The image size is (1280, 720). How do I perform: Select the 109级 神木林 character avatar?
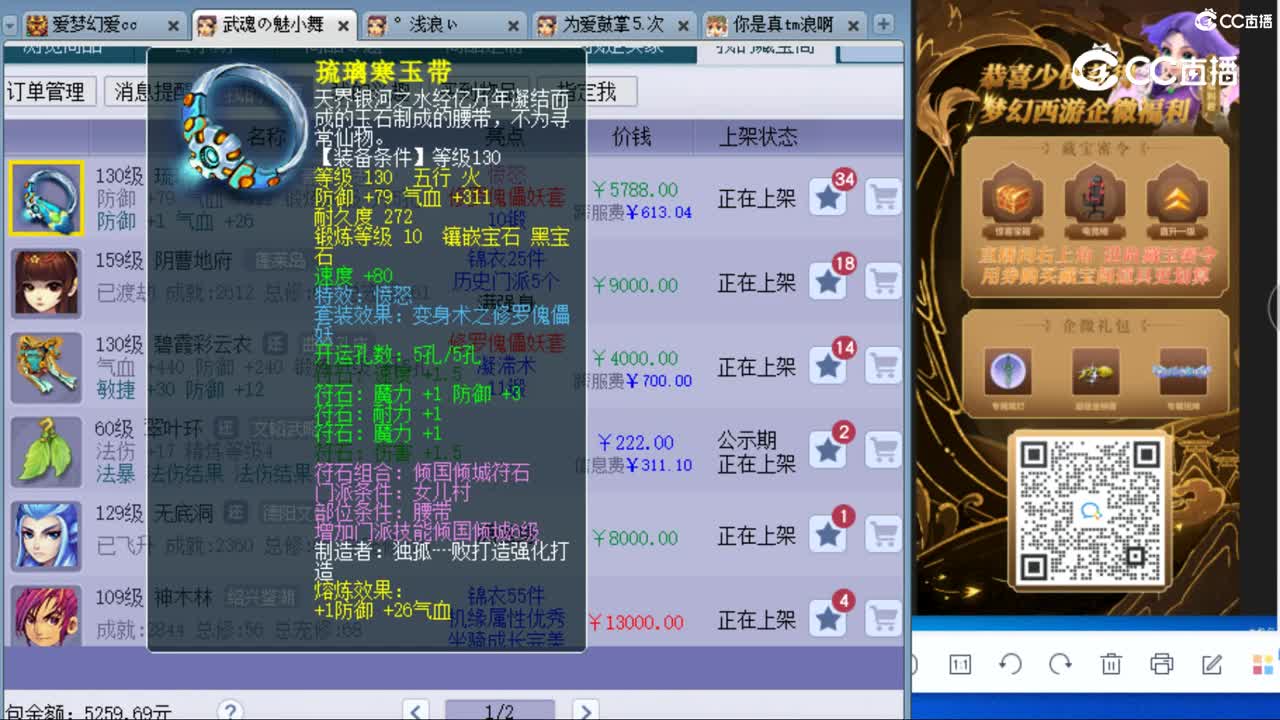46,616
